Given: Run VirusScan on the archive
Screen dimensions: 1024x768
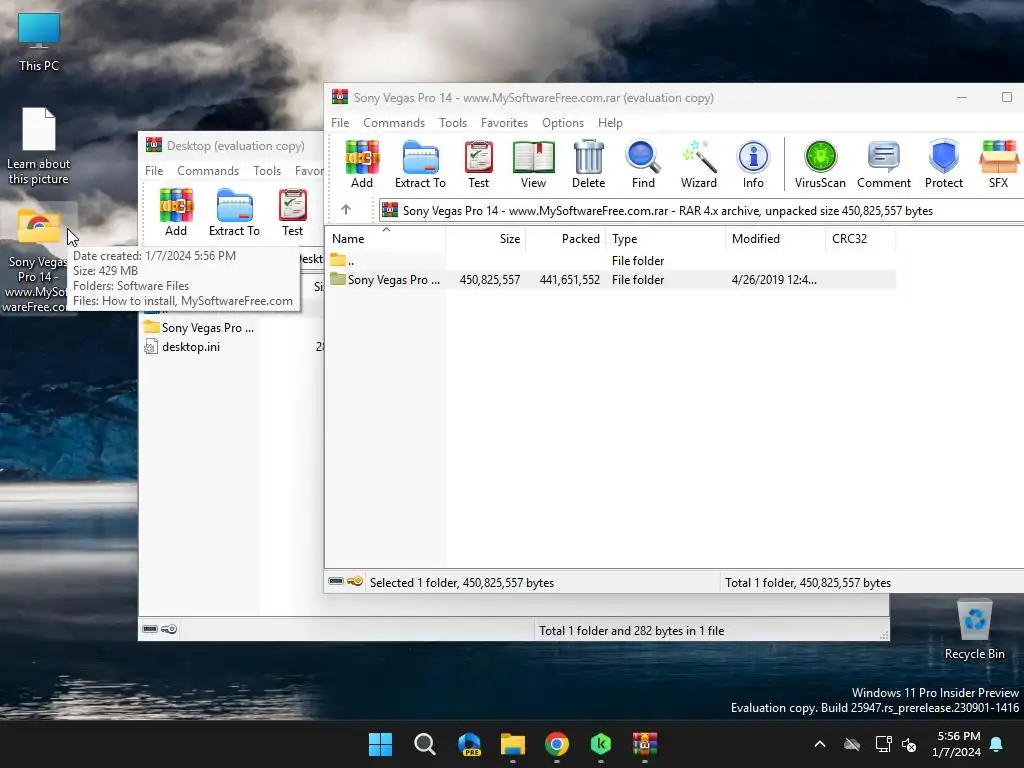Looking at the screenshot, I should [820, 165].
